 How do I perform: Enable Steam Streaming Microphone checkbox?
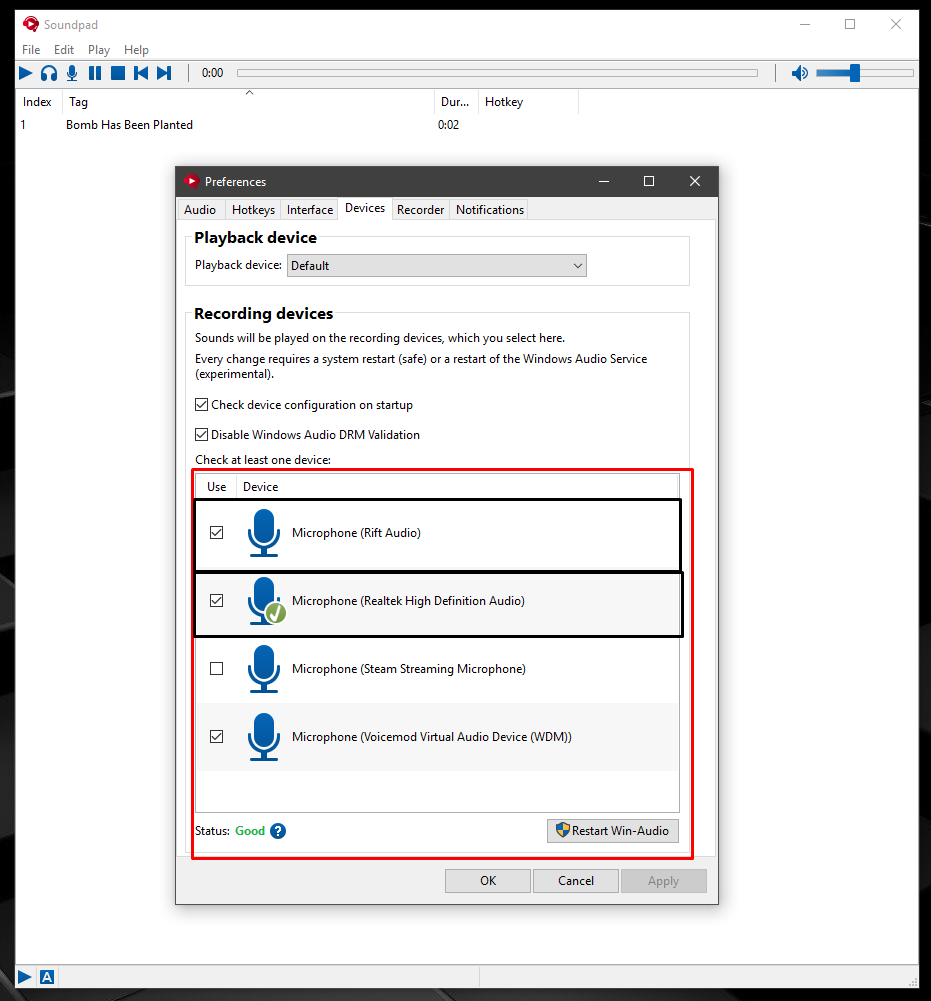(x=216, y=668)
